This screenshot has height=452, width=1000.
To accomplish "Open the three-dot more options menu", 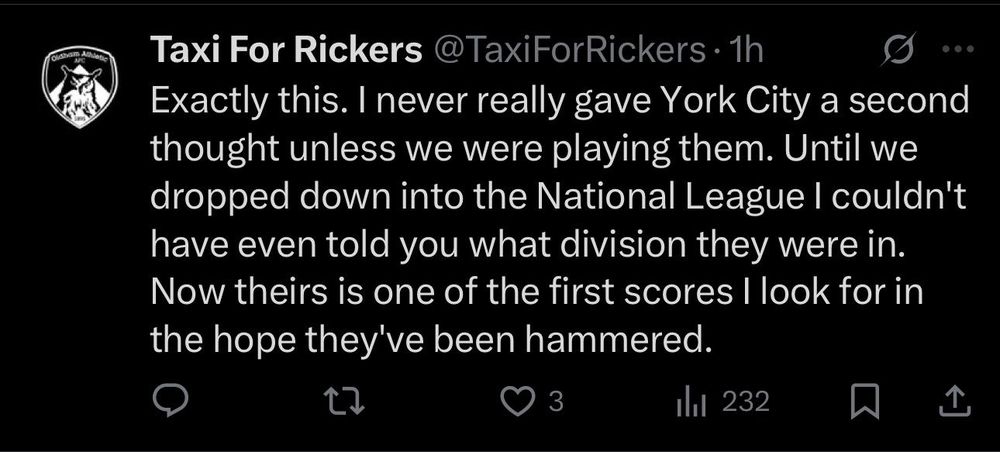I will click(x=955, y=50).
